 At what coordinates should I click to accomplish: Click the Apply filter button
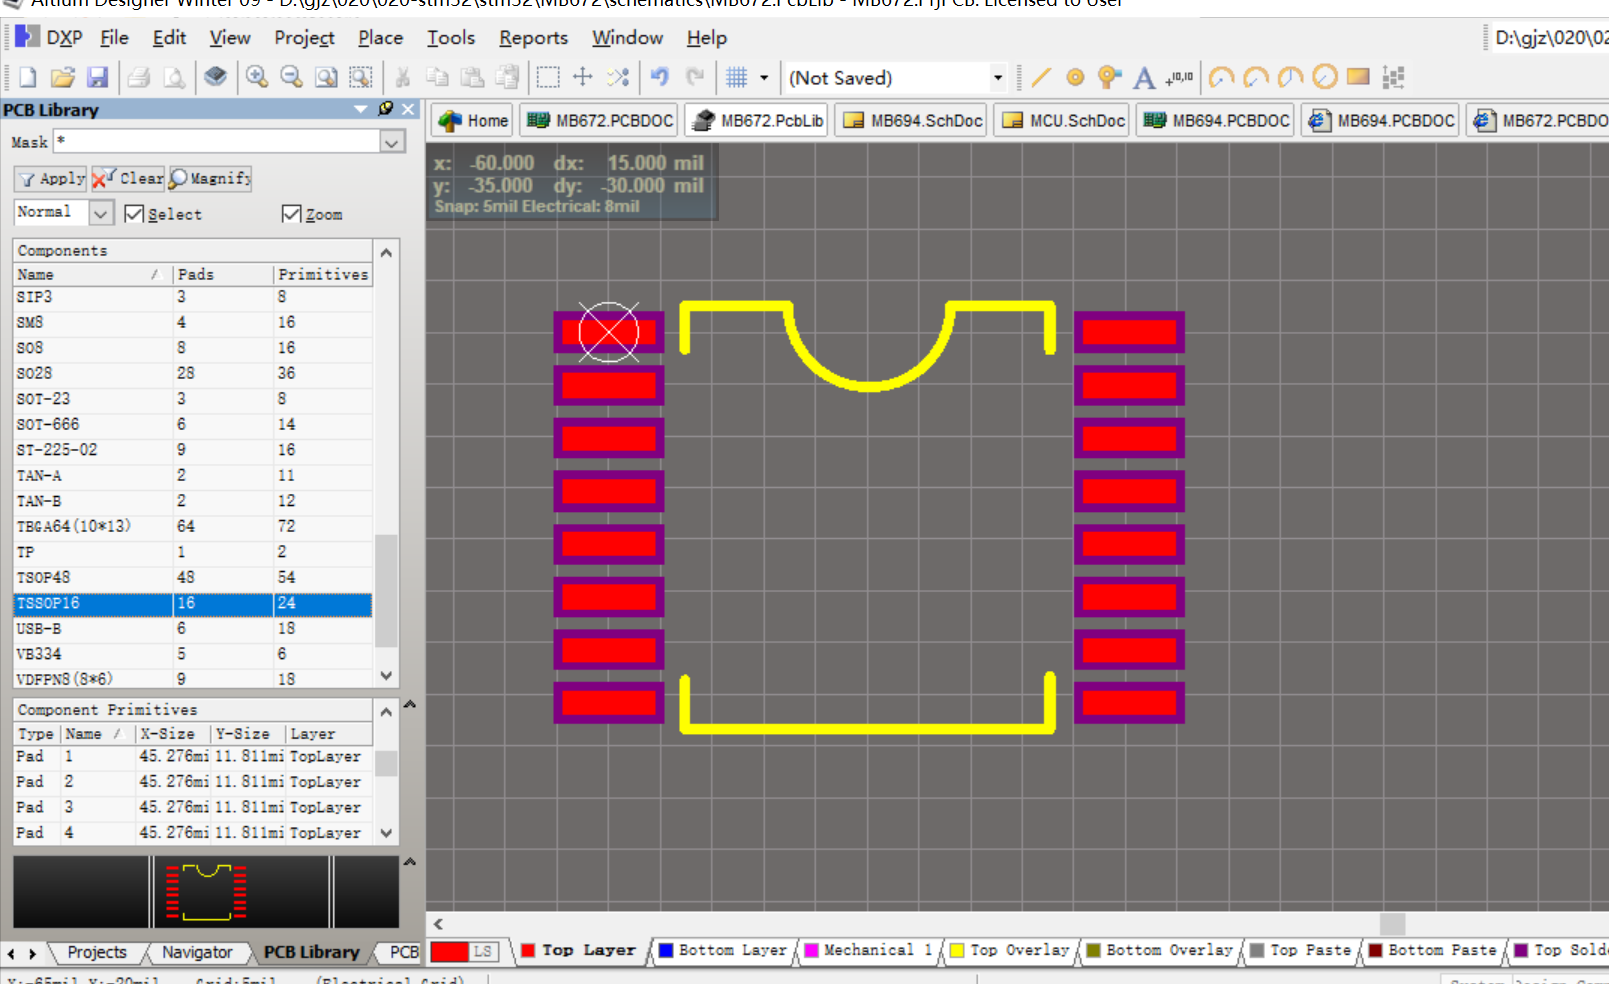point(51,178)
